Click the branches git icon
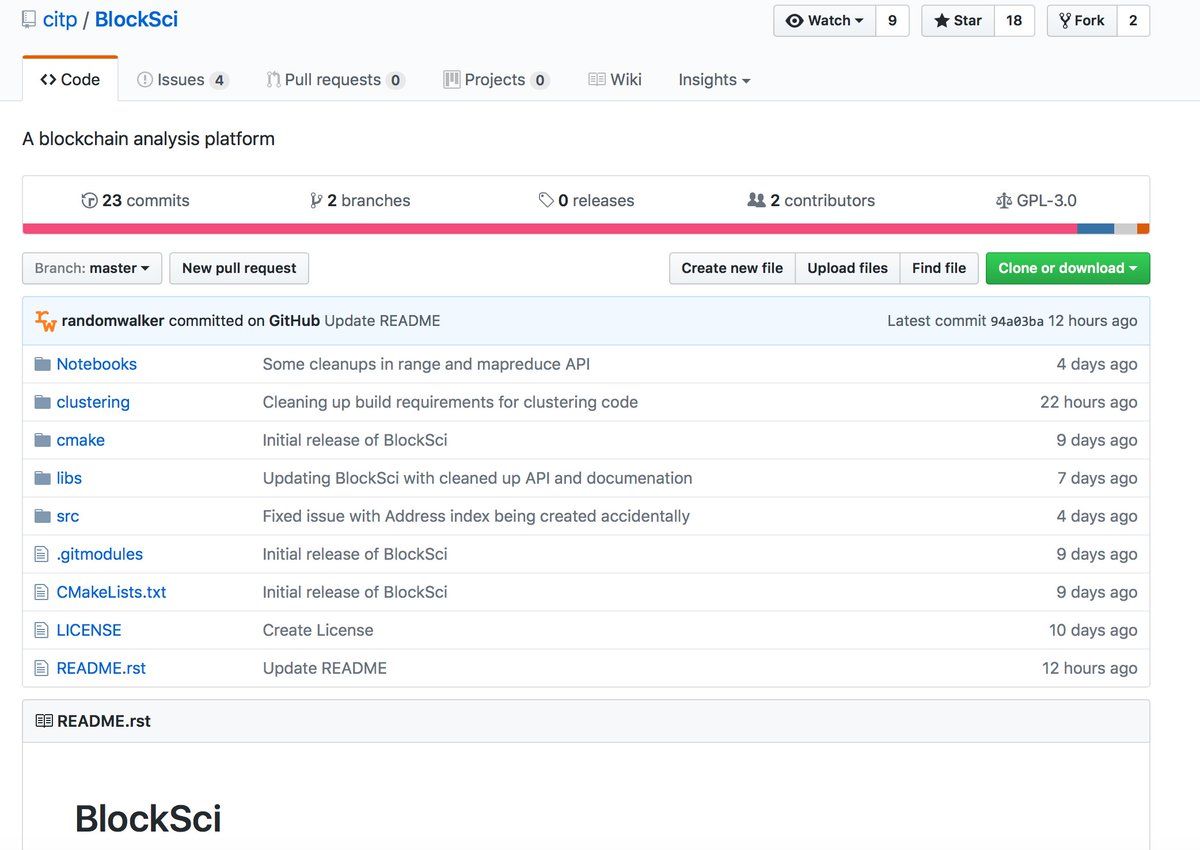The width and height of the screenshot is (1200, 850). [x=316, y=200]
